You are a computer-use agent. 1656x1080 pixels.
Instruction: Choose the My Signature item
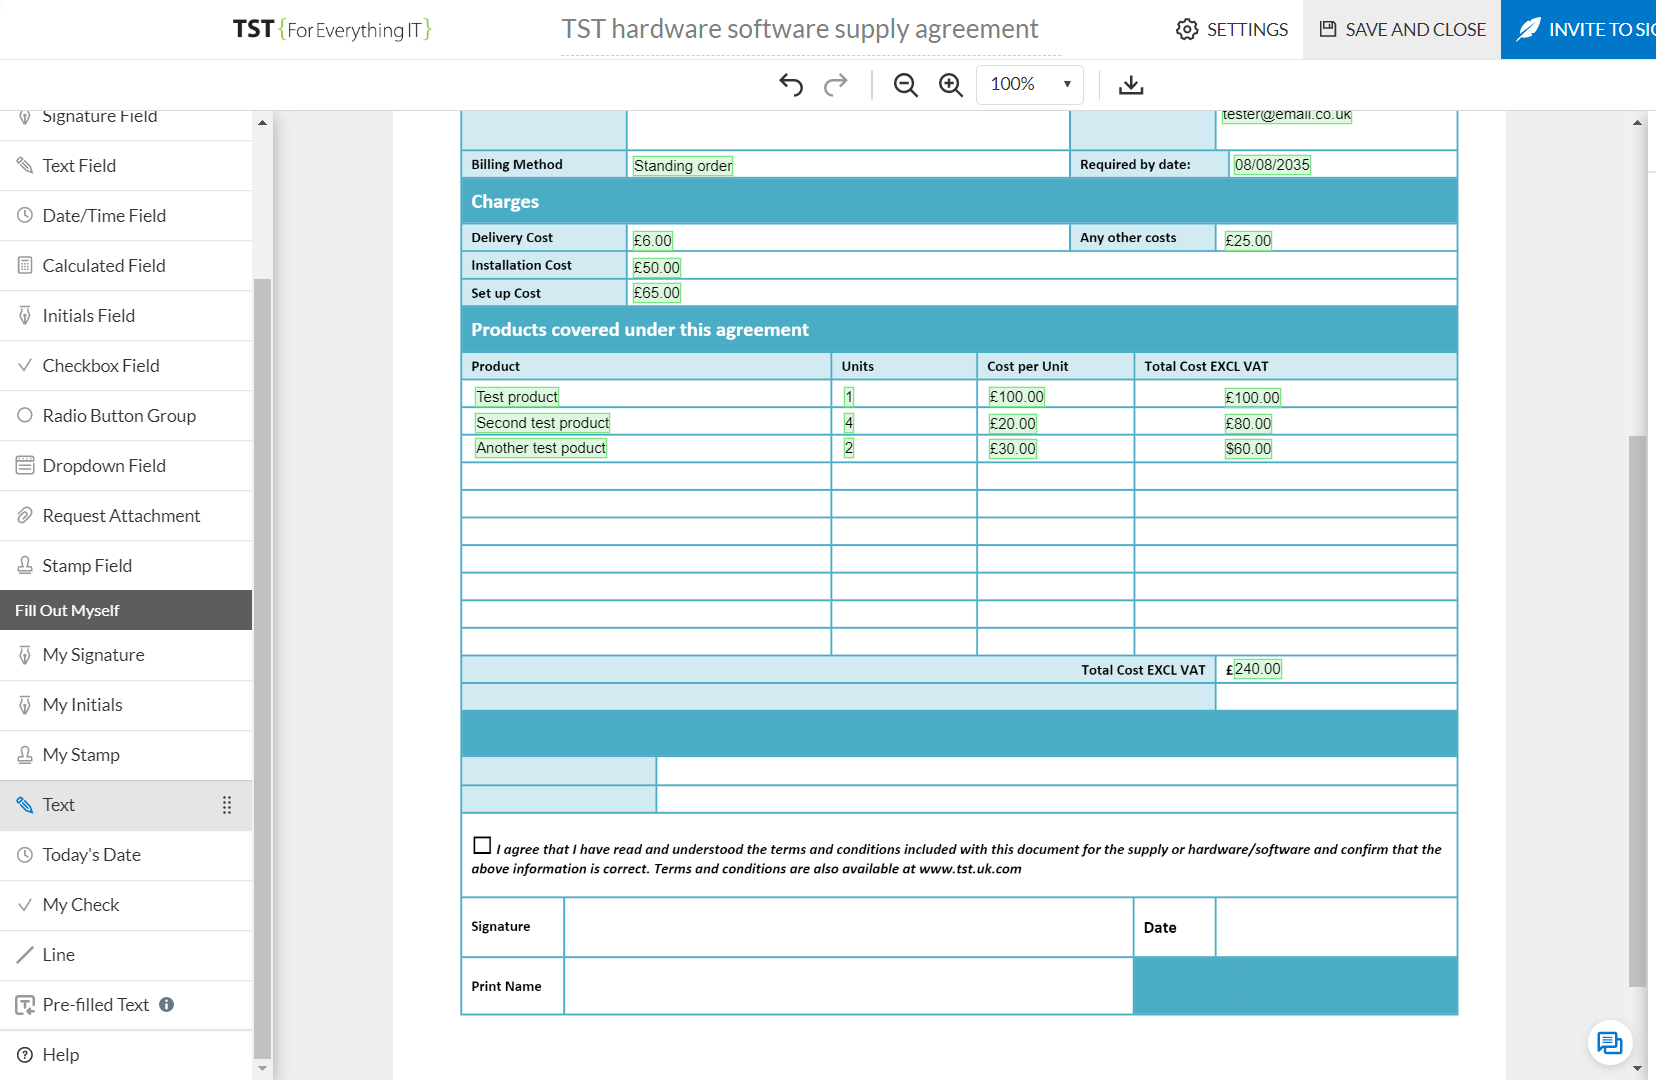[93, 655]
